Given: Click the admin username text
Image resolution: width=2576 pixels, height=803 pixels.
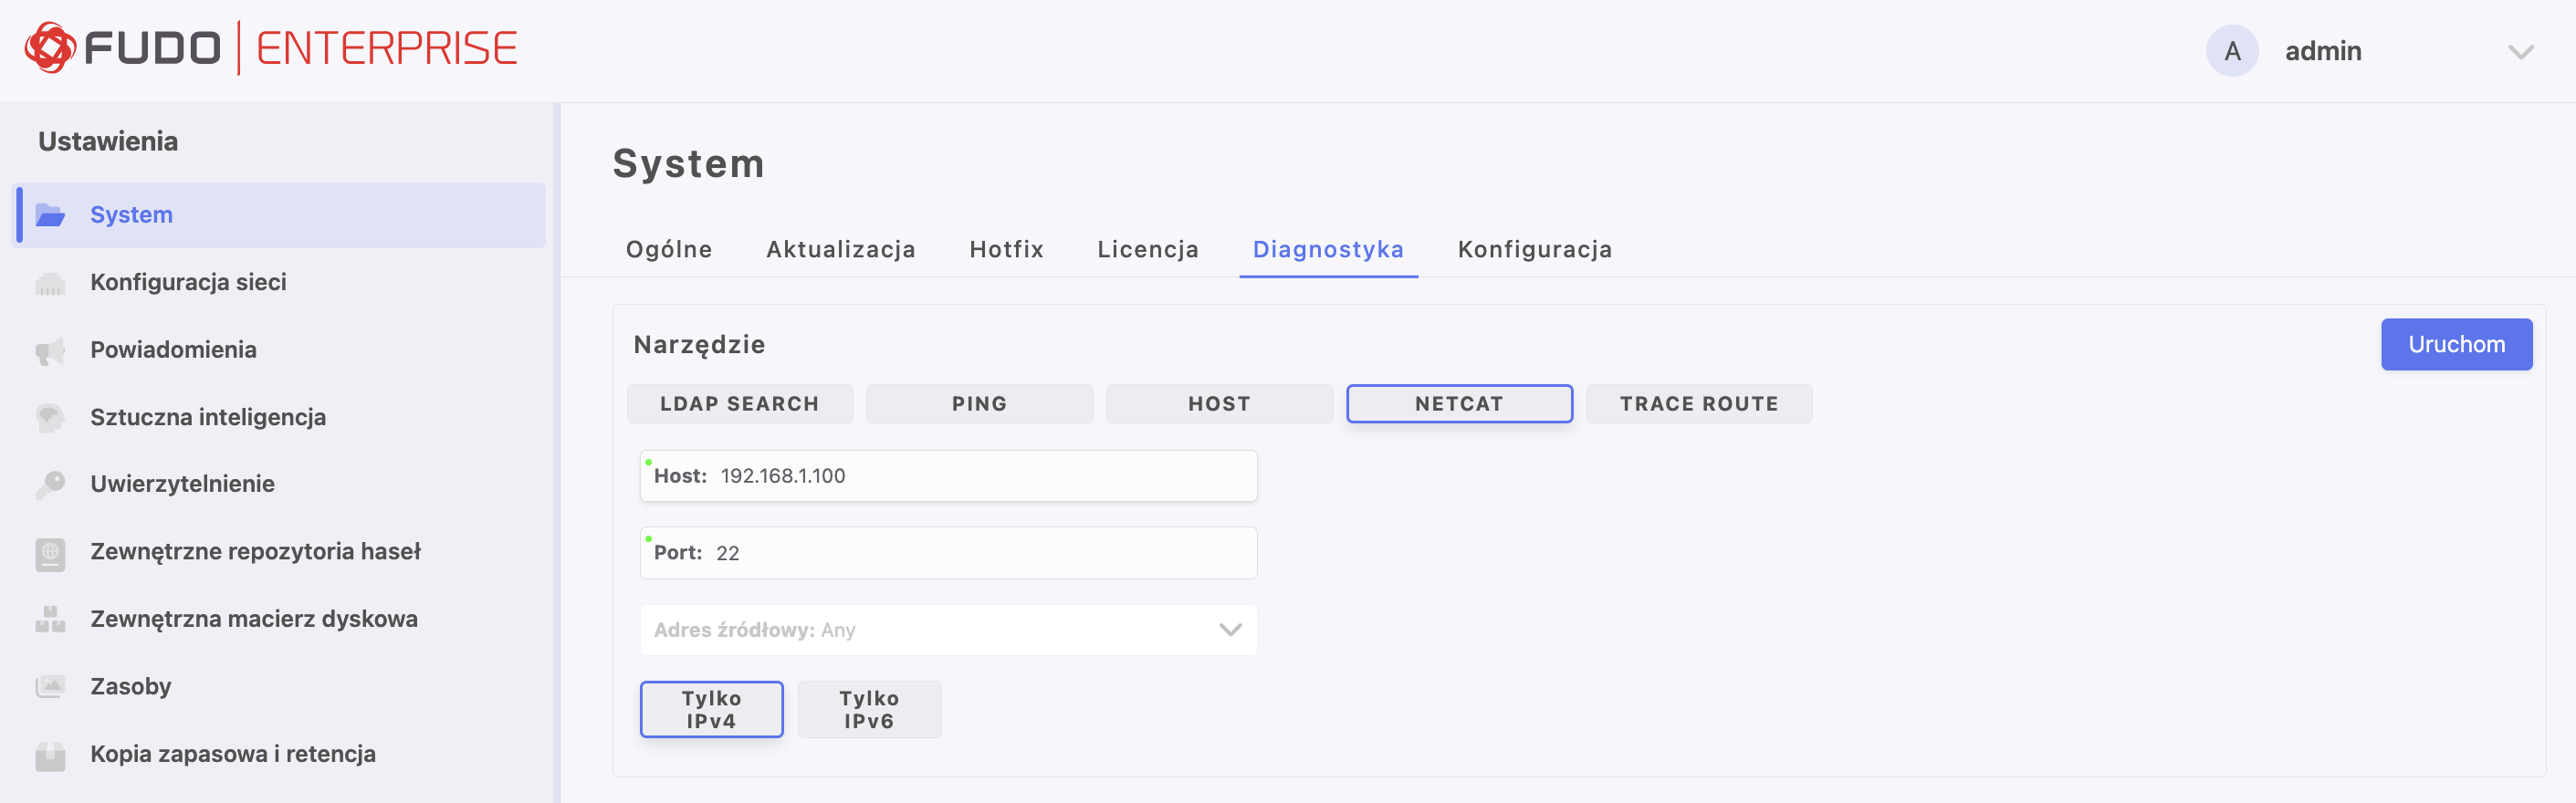Looking at the screenshot, I should 2323,51.
